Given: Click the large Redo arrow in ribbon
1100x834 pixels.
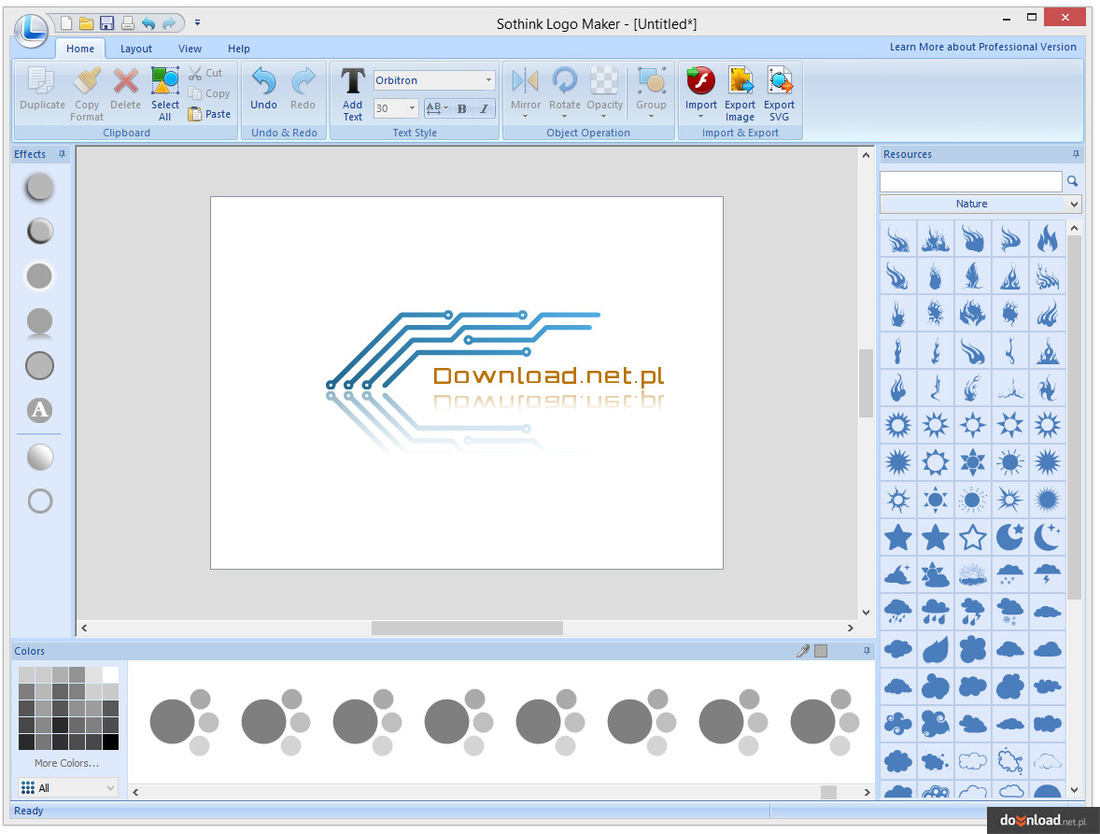Looking at the screenshot, I should [x=303, y=89].
